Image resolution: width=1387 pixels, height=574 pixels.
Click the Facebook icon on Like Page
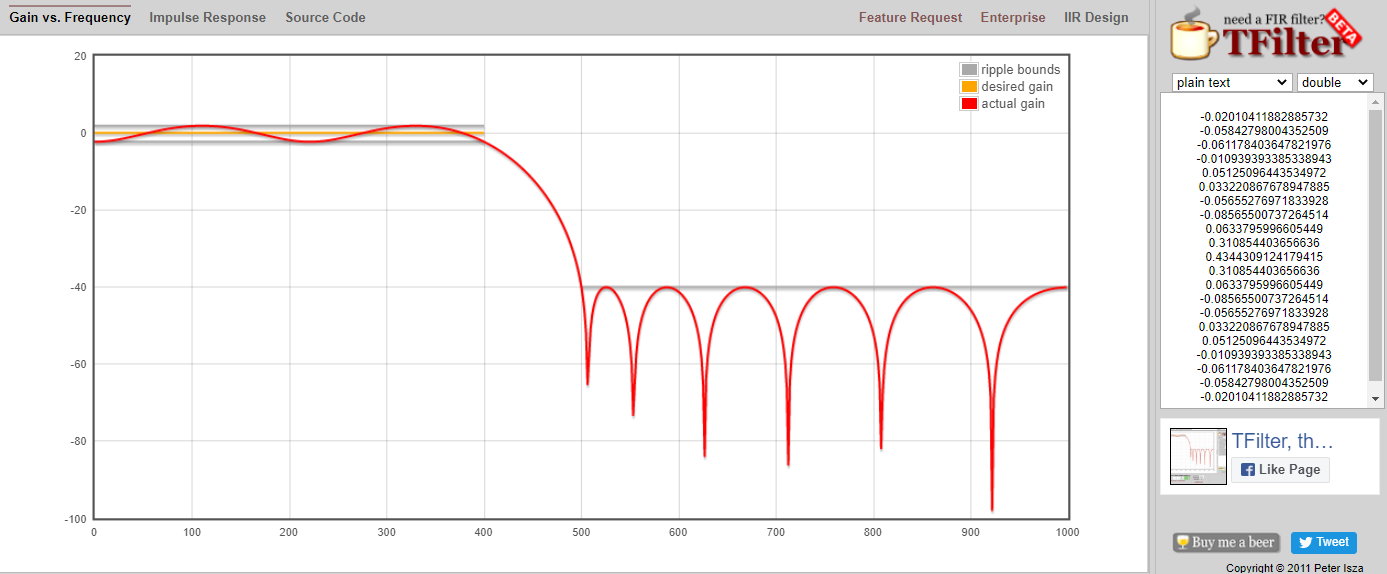[1248, 470]
